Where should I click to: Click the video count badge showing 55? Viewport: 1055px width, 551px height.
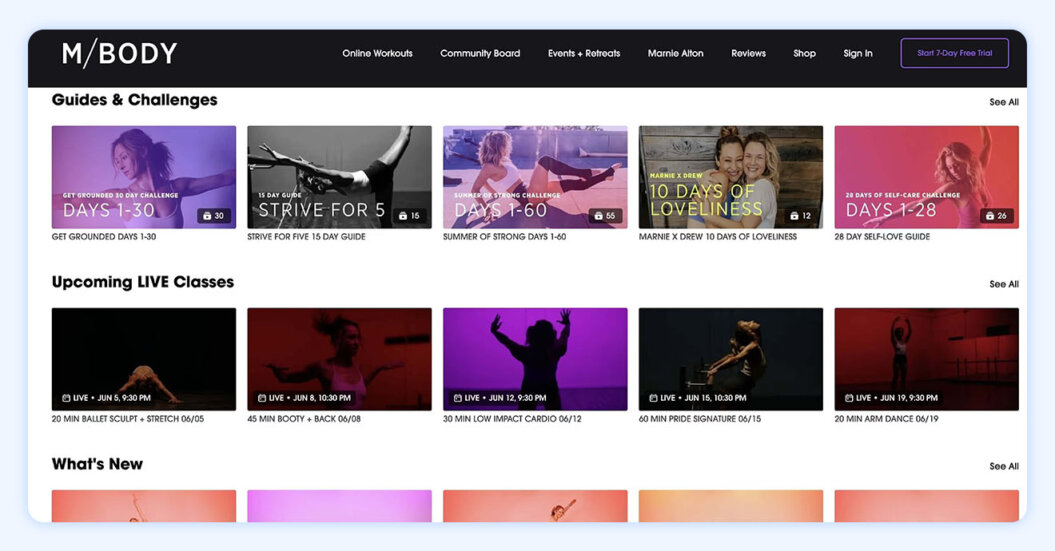tap(605, 215)
